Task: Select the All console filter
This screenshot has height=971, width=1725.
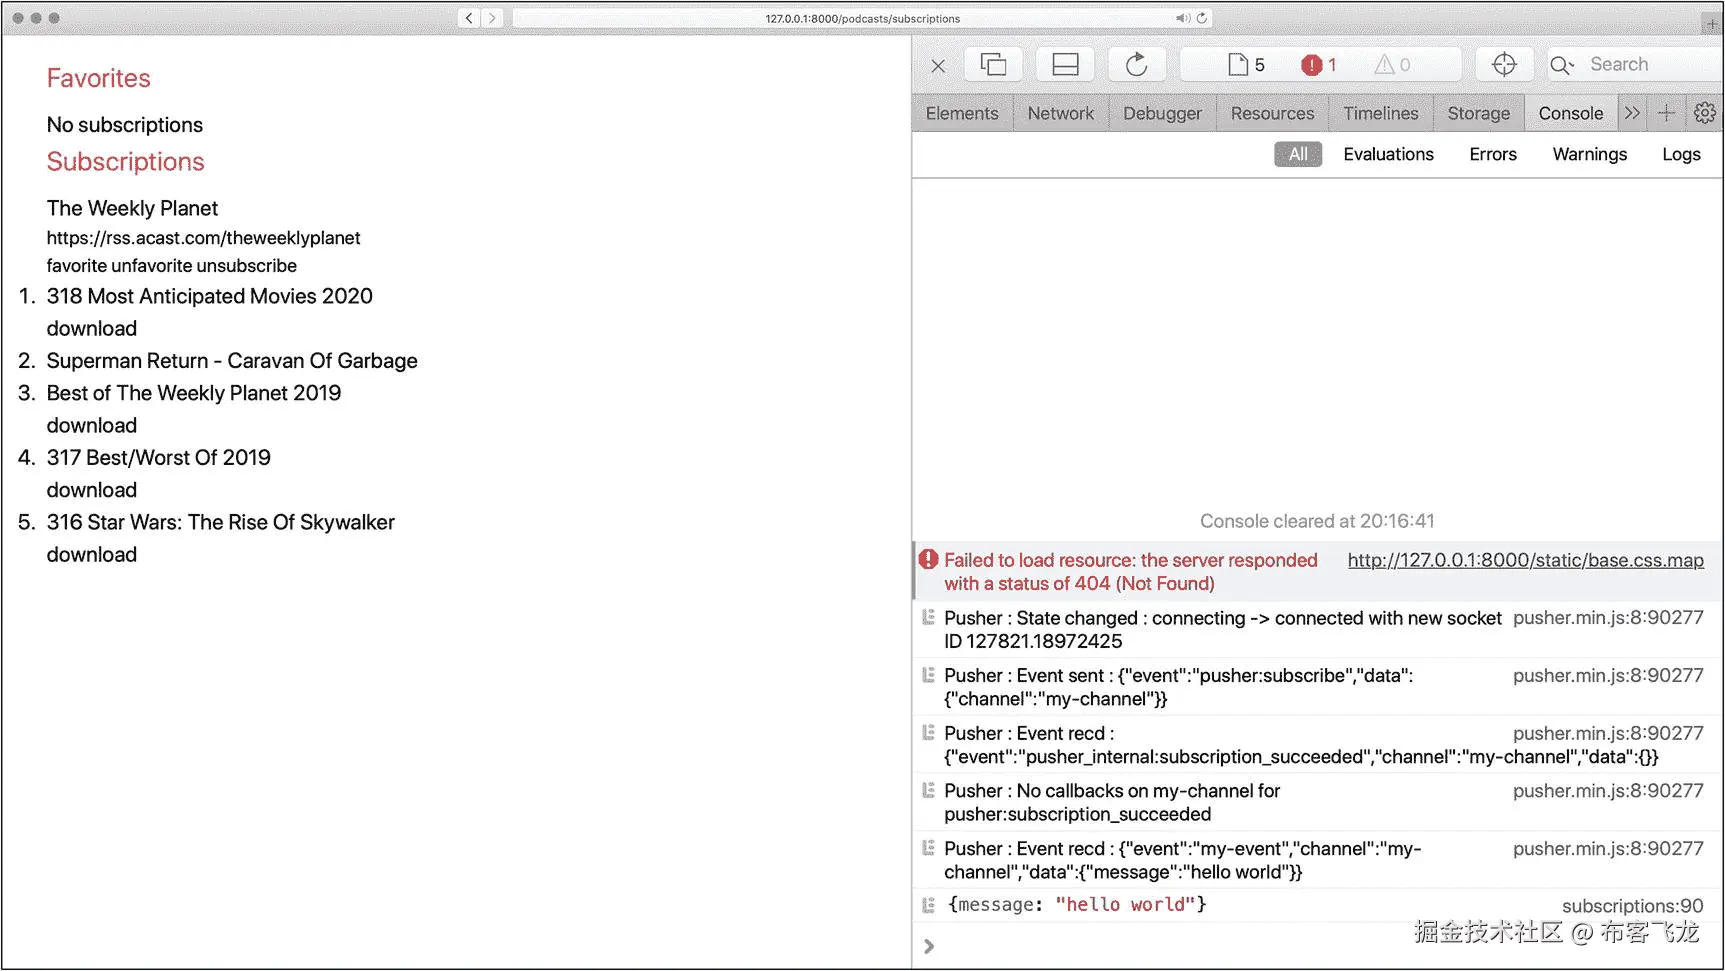Action: coord(1298,154)
